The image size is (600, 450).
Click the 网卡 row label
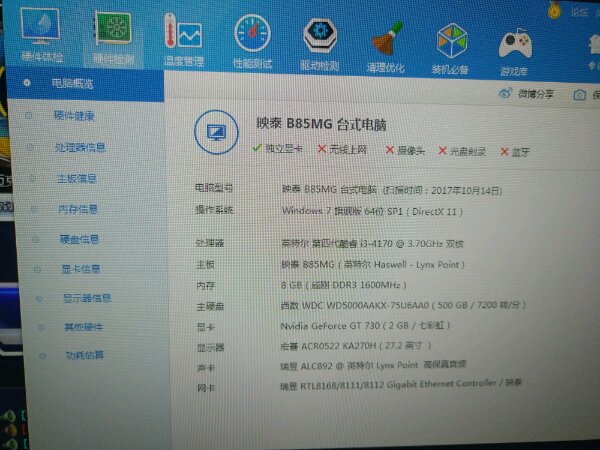click(206, 388)
